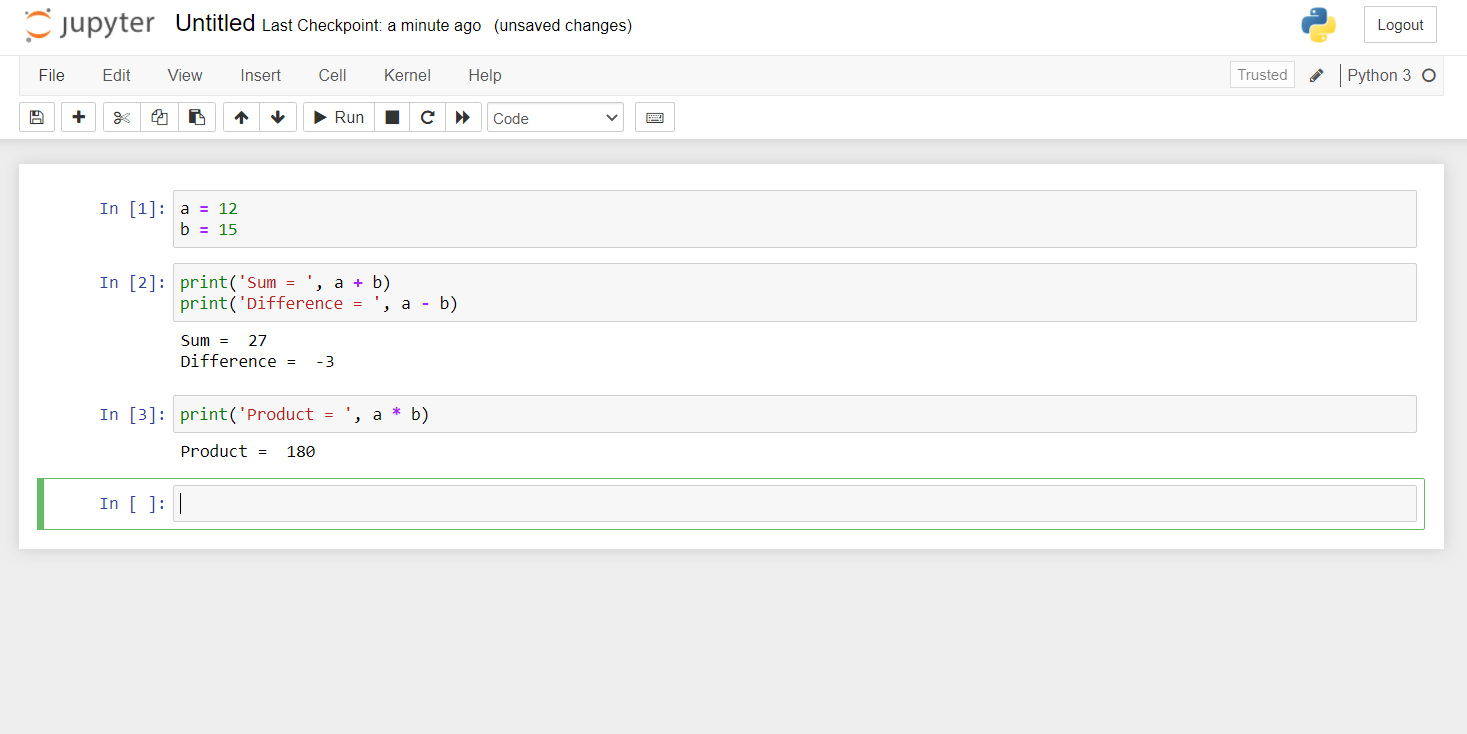Check the kernel status circle indicator
The width and height of the screenshot is (1467, 734).
(1430, 75)
